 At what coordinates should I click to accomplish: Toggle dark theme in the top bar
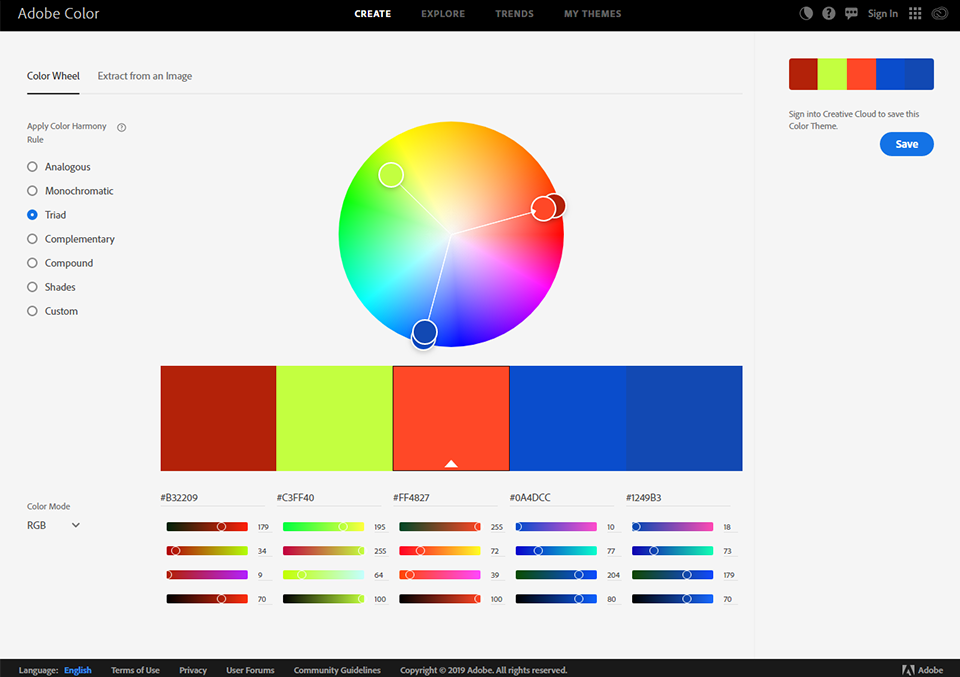[806, 13]
